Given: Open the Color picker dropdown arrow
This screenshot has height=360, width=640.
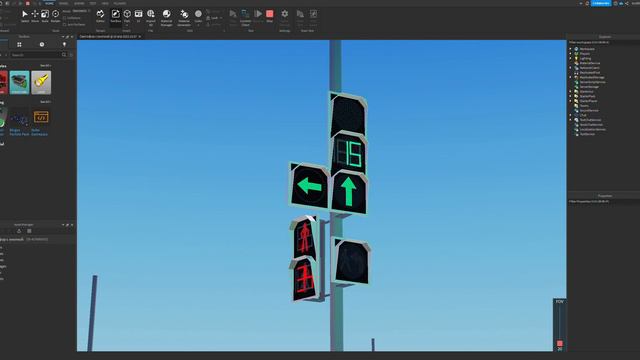Looking at the screenshot, I should point(198,26).
